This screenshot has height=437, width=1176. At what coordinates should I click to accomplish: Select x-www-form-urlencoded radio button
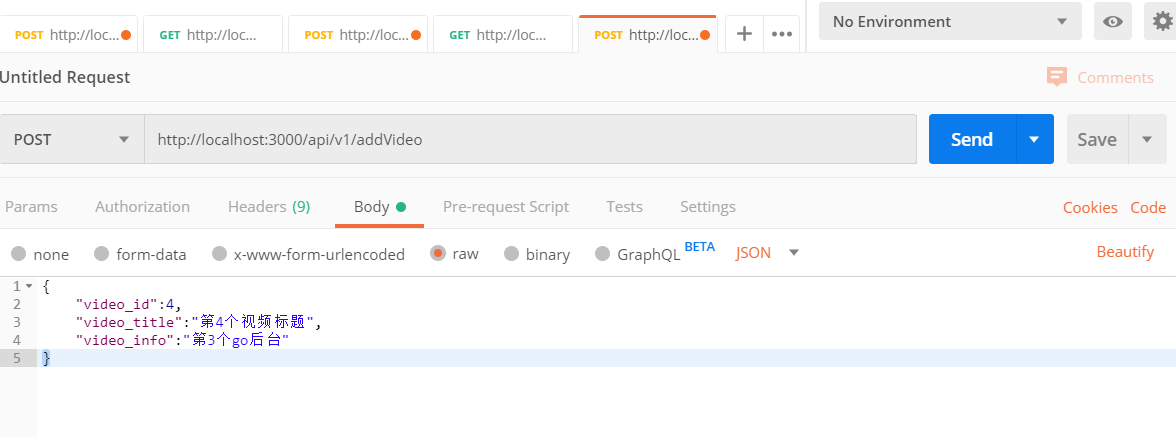(219, 253)
